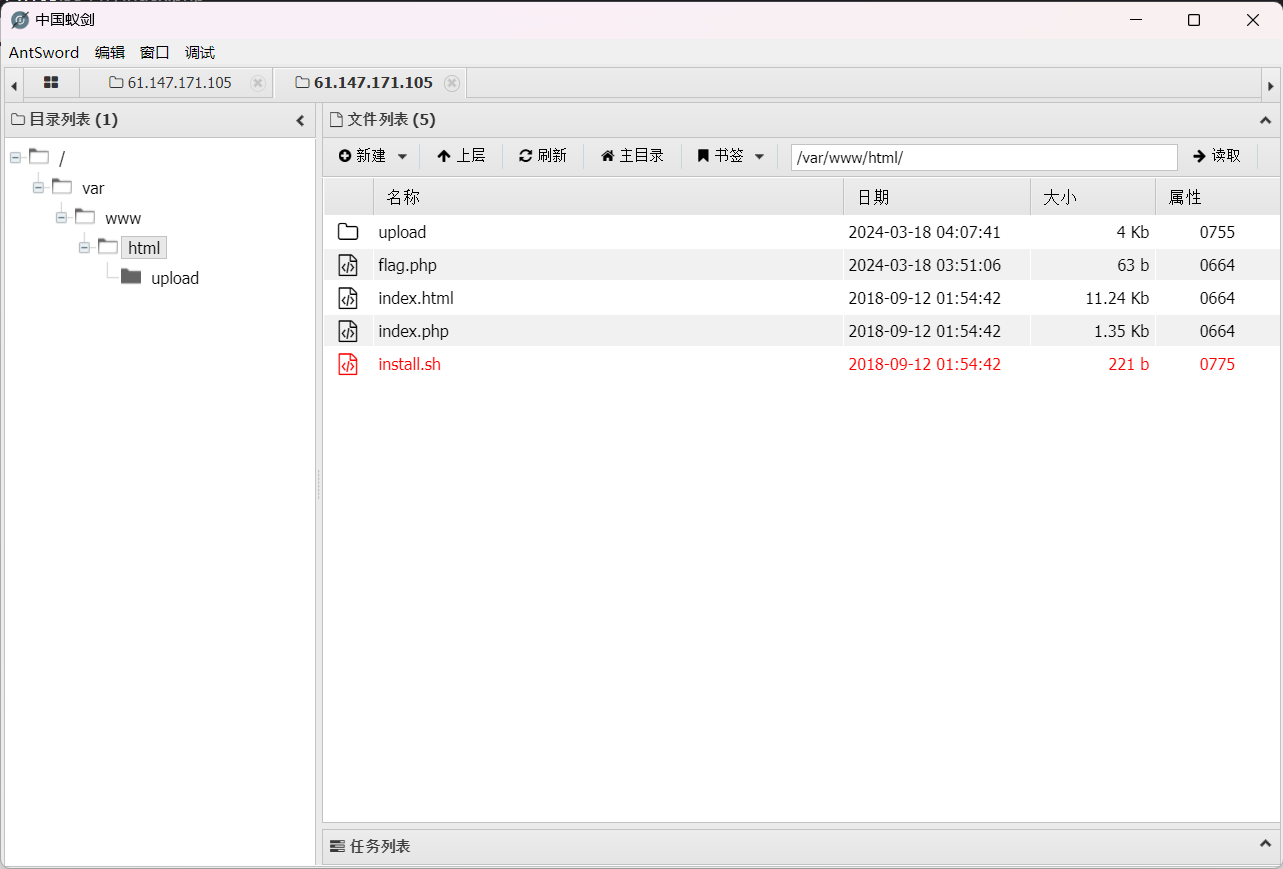The image size is (1283, 869).
Task: Collapse the directory list panel
Action: pyautogui.click(x=300, y=120)
